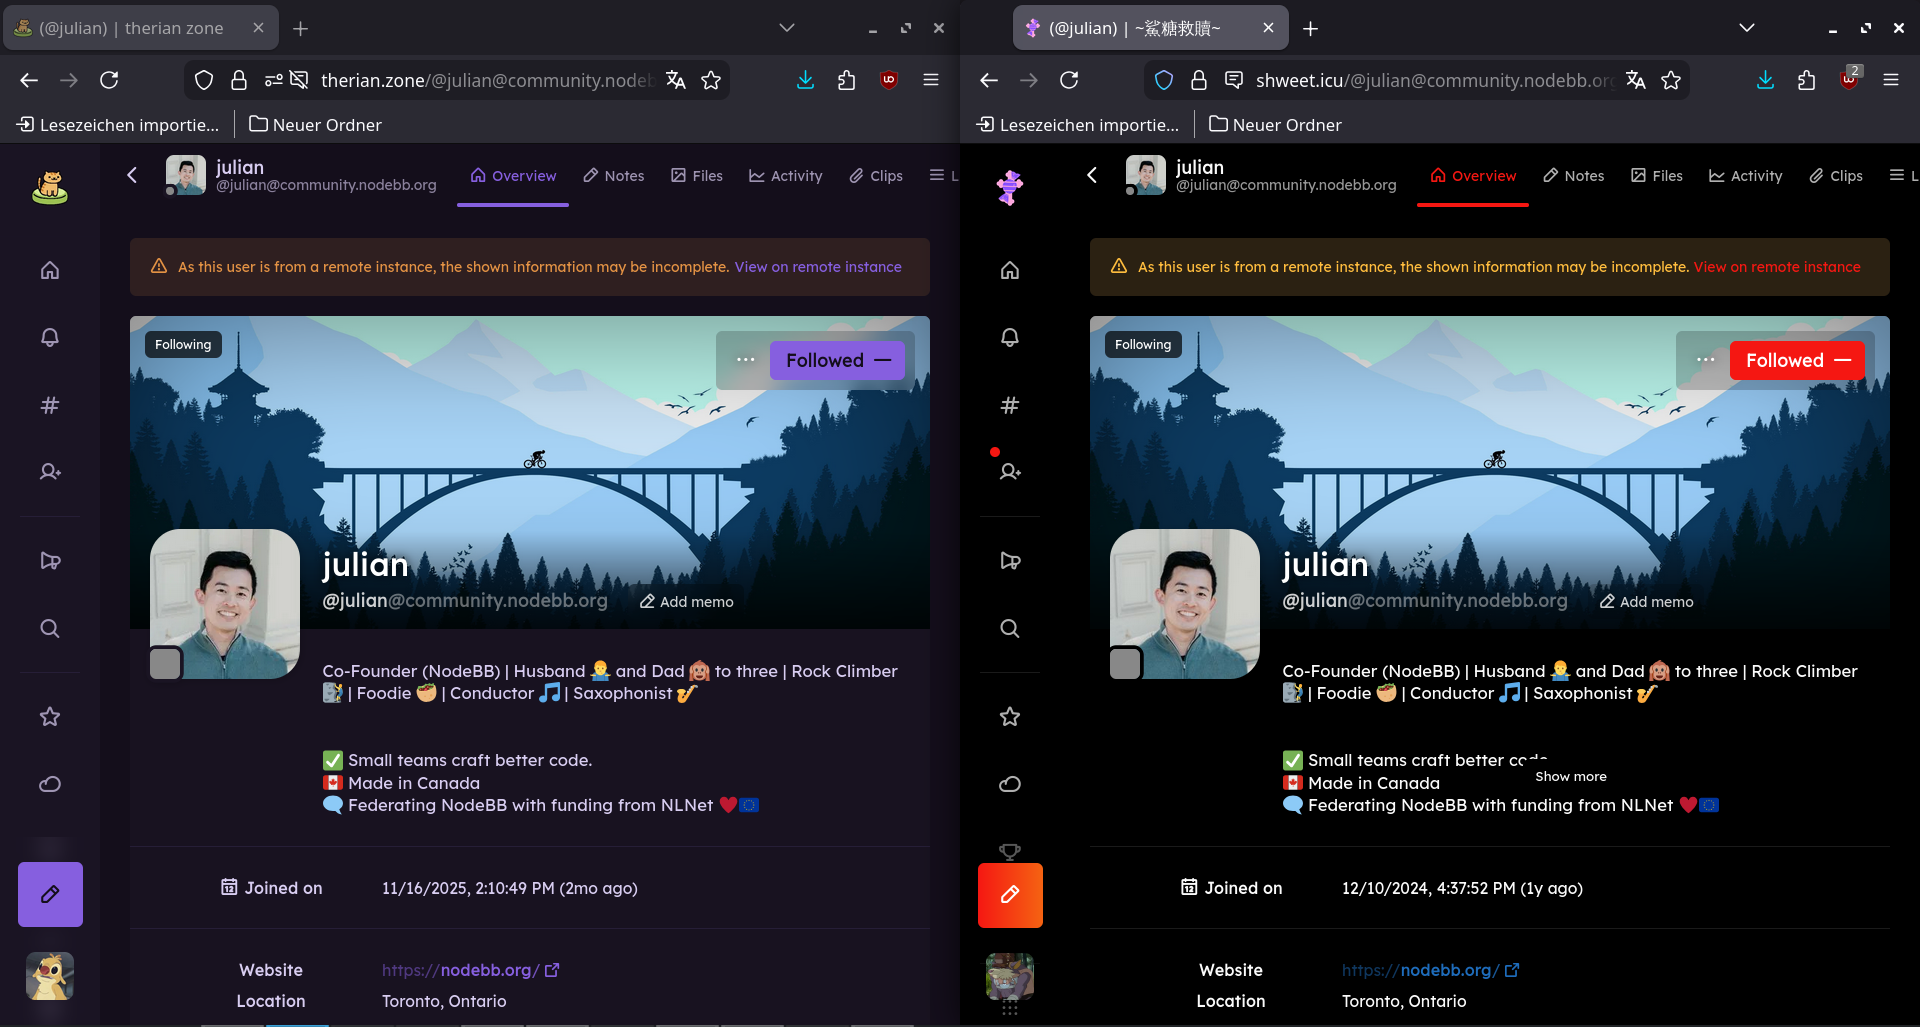Image resolution: width=1920 pixels, height=1027 pixels.
Task: Open Achievements via the trophy icon
Action: 1010,851
